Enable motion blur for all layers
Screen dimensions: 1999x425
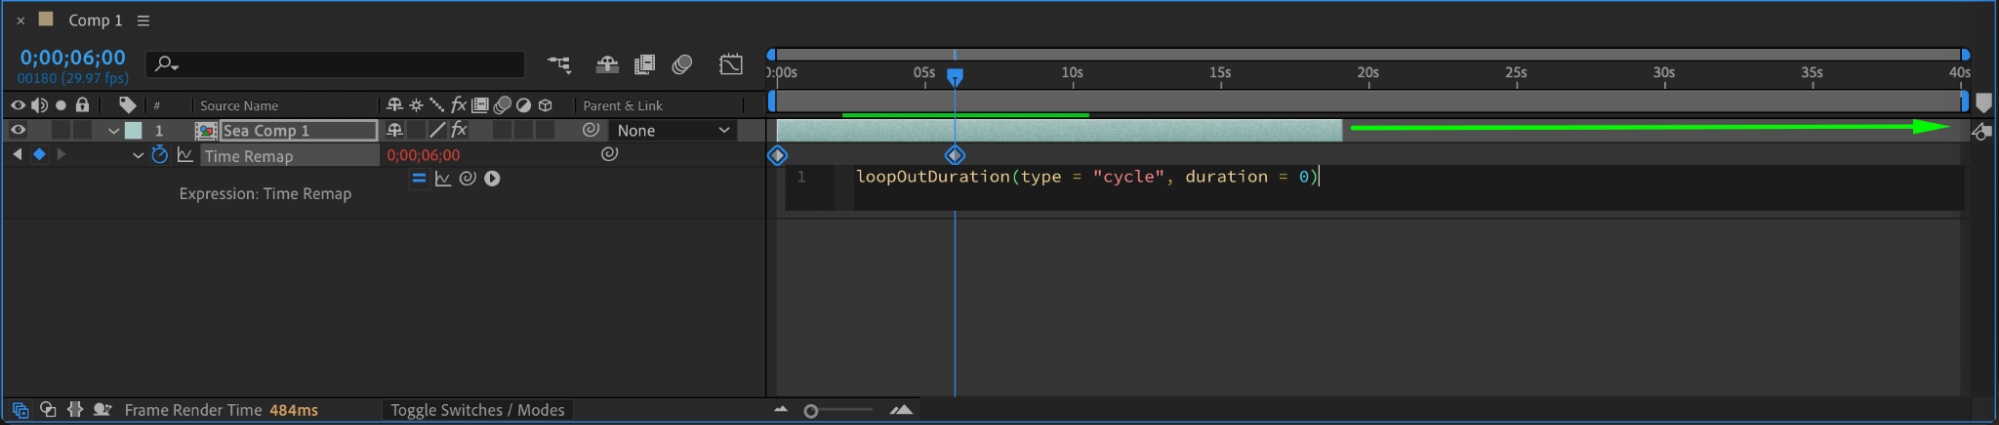(x=682, y=65)
